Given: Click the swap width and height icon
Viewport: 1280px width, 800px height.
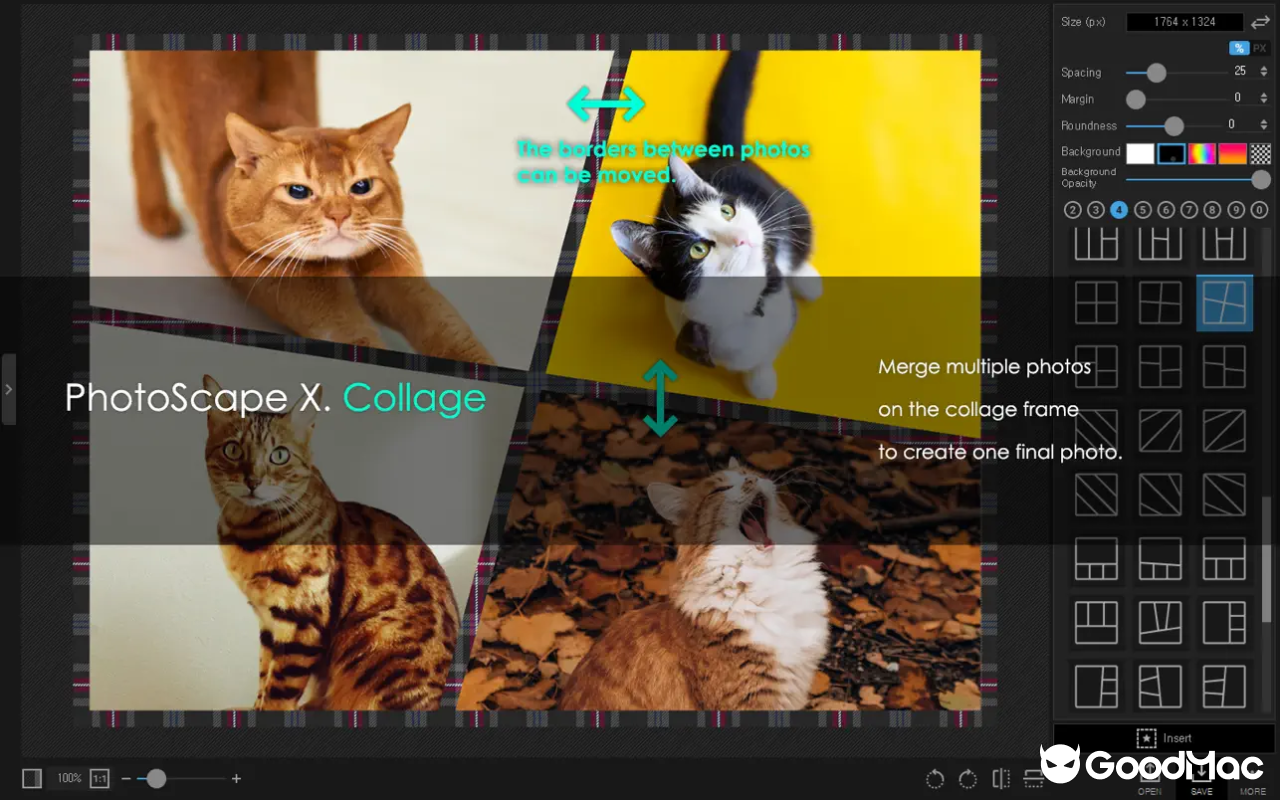Looking at the screenshot, I should tap(1260, 22).
